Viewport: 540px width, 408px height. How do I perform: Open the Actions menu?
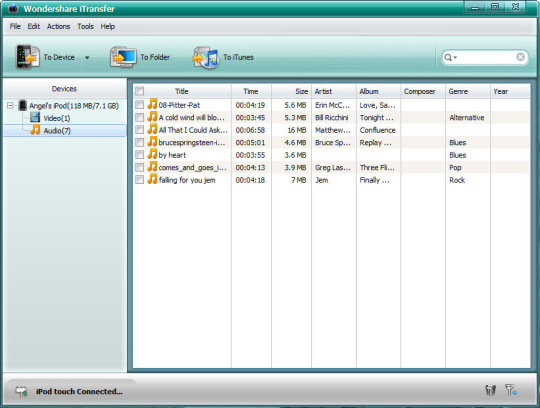click(x=58, y=27)
